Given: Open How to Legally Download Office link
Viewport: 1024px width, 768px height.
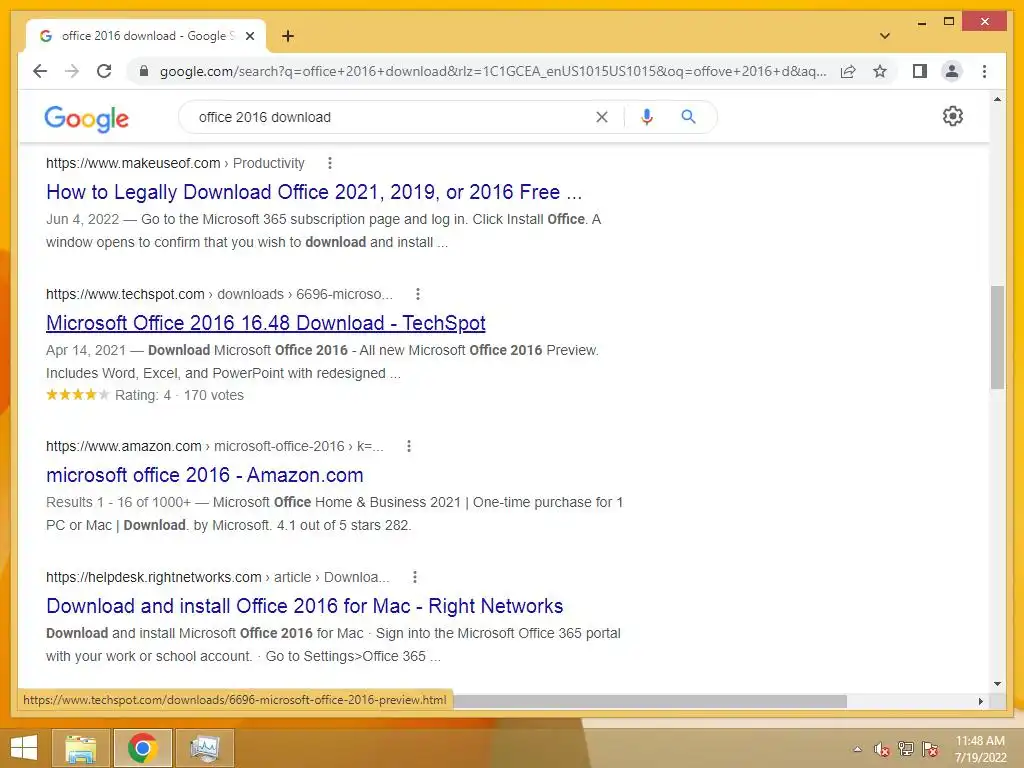Looking at the screenshot, I should tap(313, 192).
